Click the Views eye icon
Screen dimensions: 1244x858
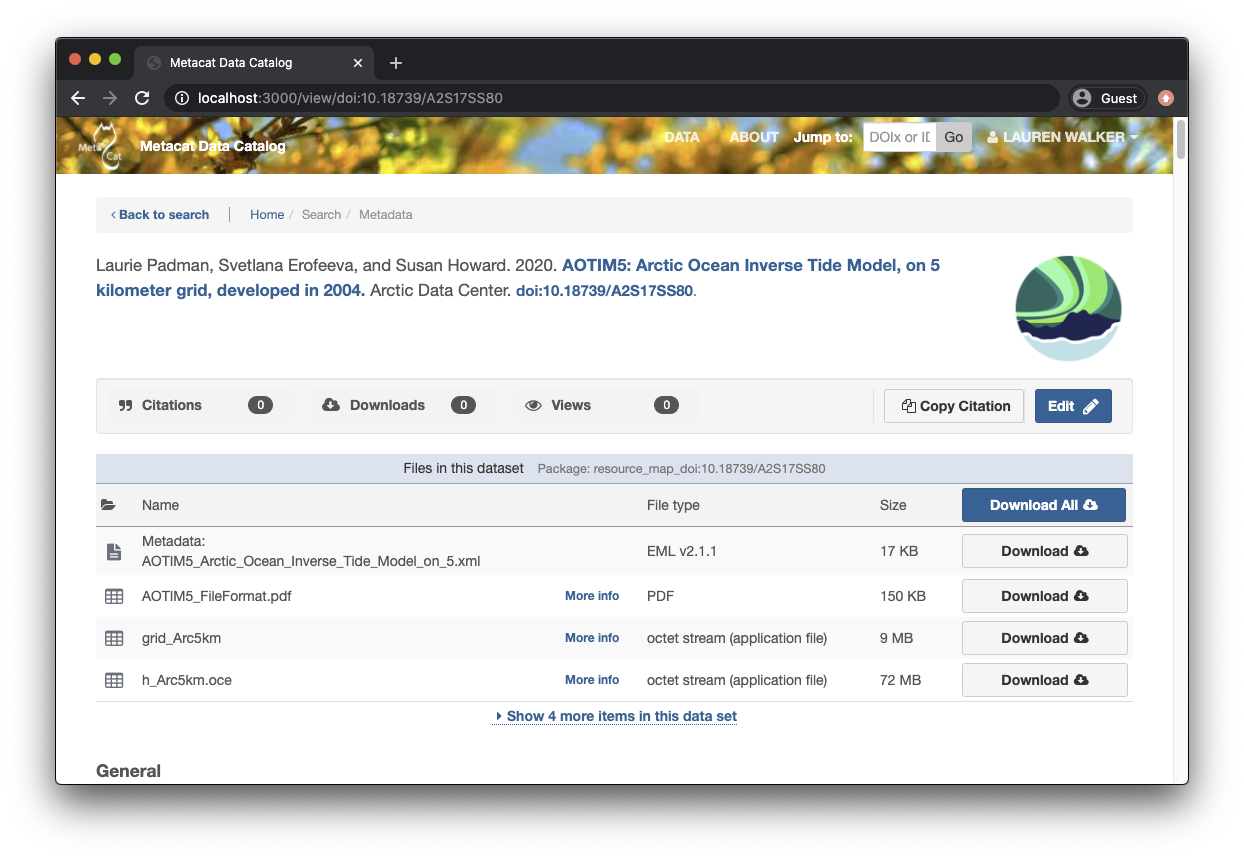point(533,406)
